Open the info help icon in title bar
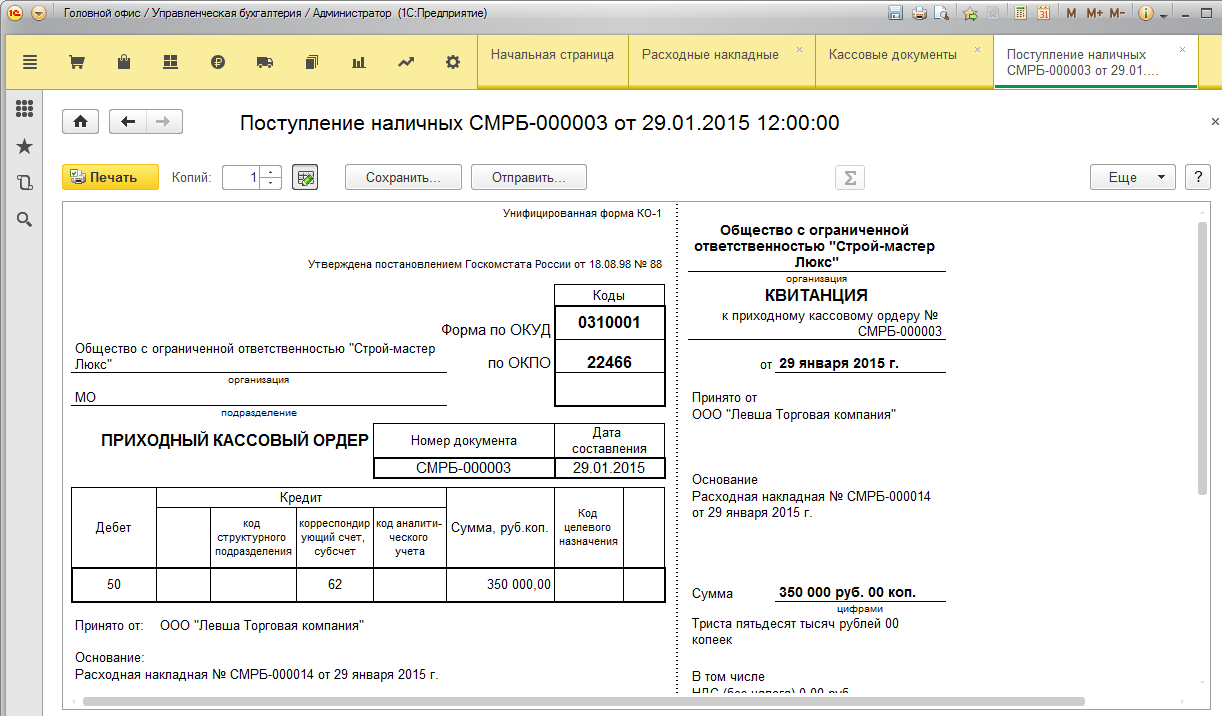Image resolution: width=1222 pixels, height=716 pixels. (x=1146, y=14)
